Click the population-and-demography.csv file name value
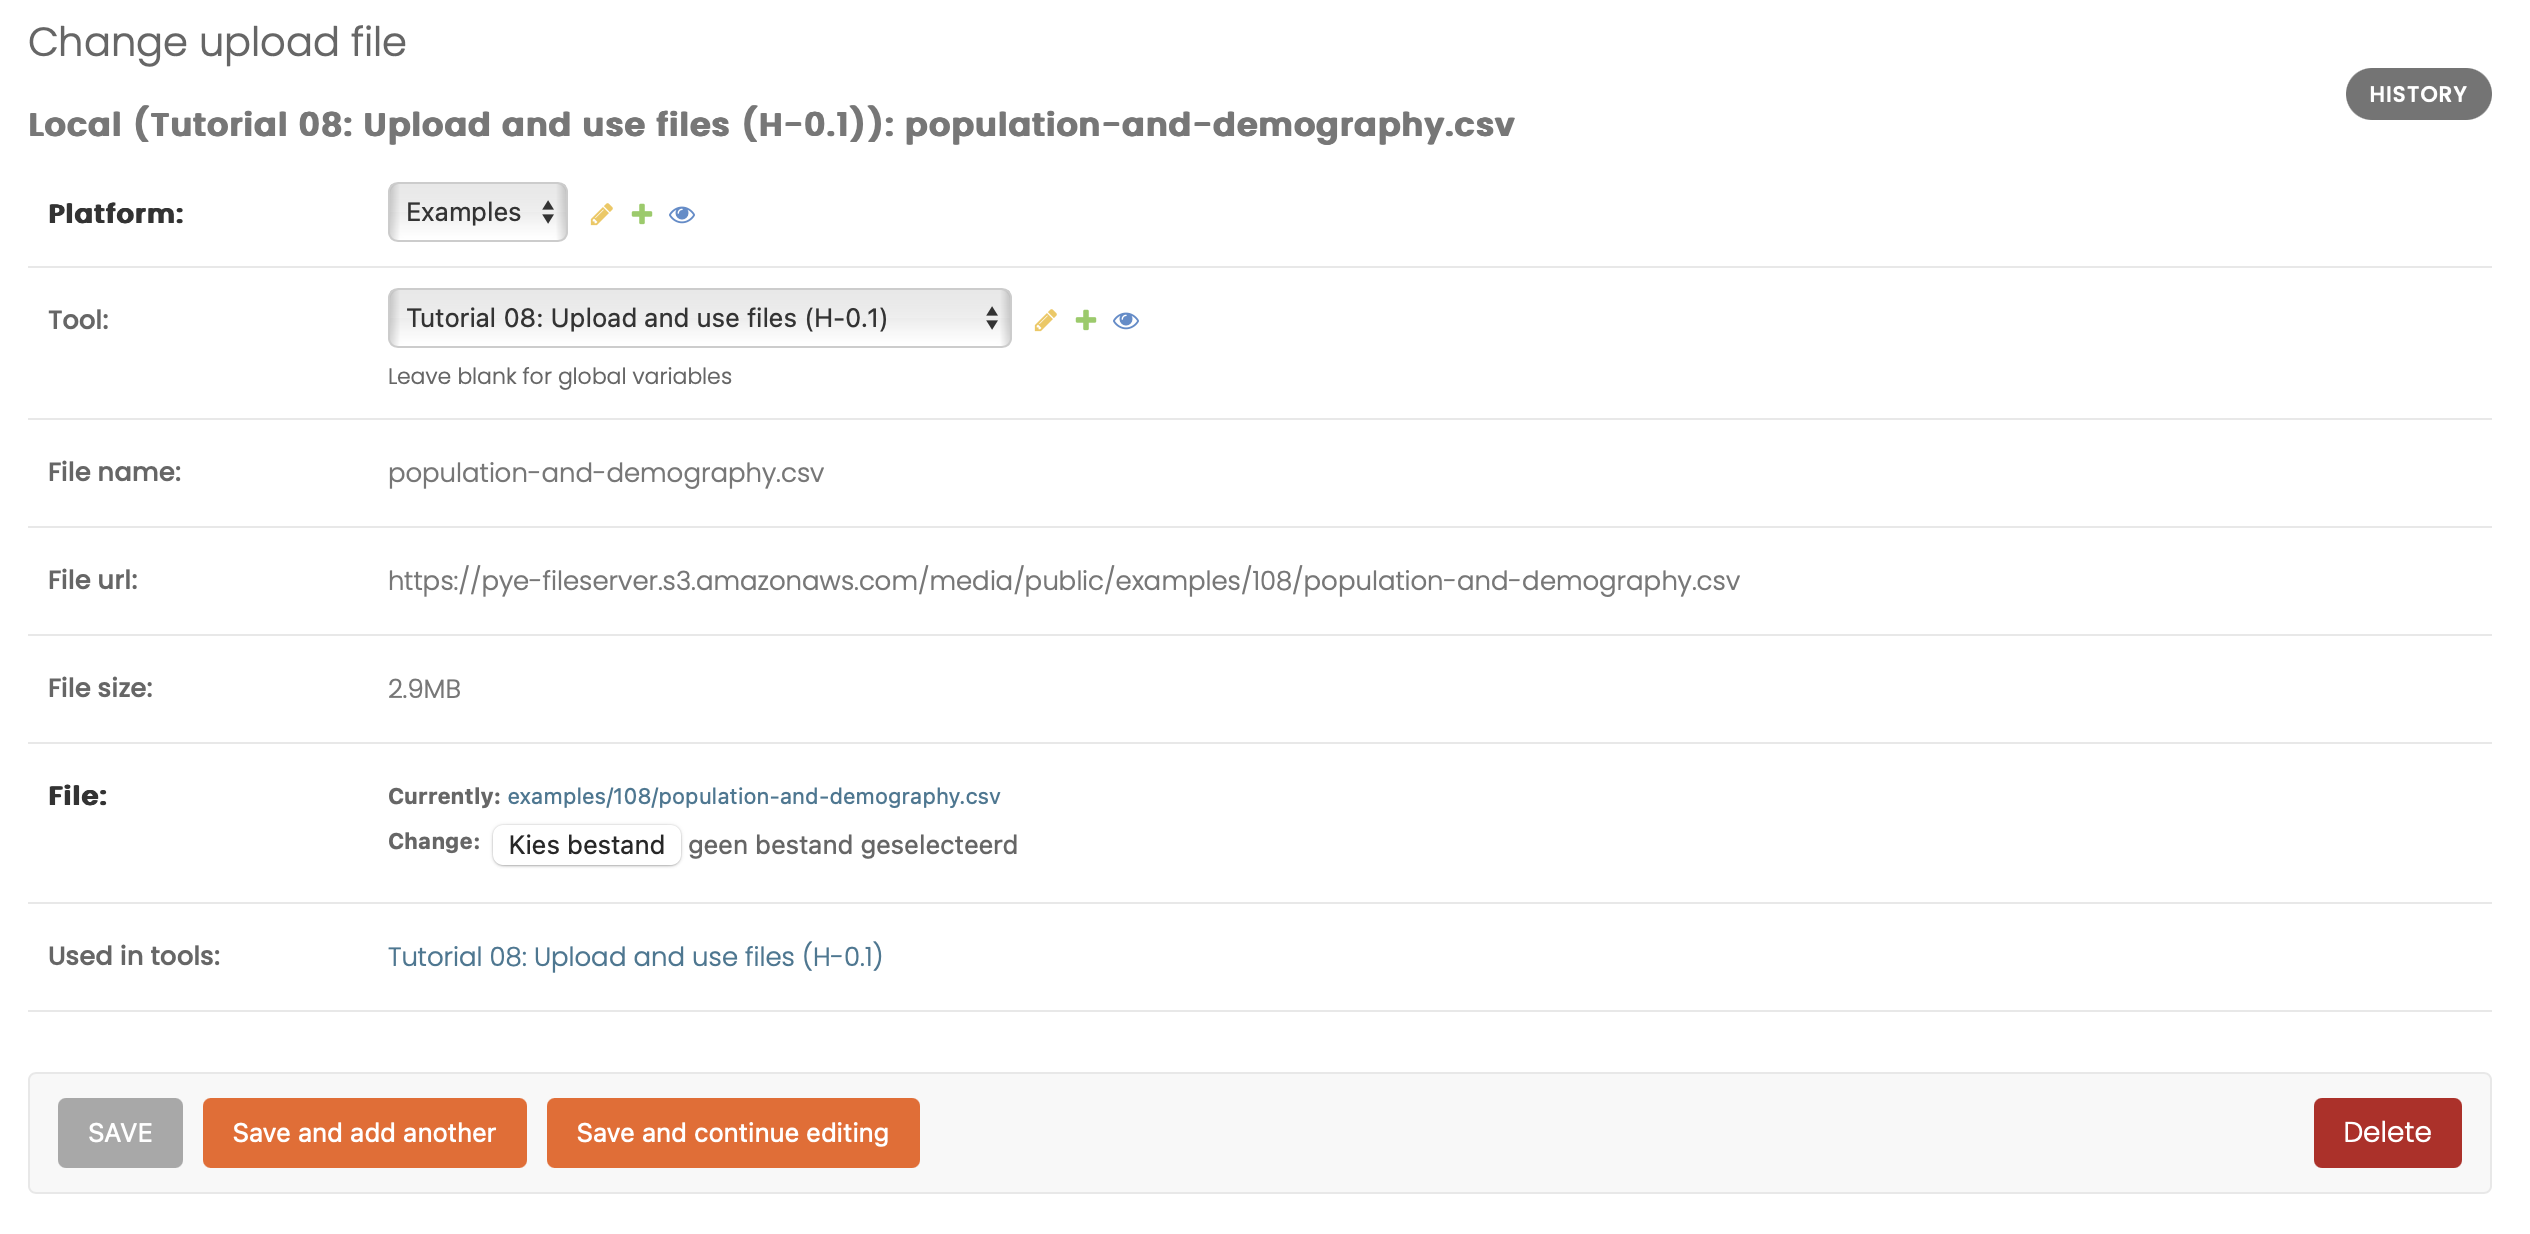Screen dimensions: 2530x1234 click(x=606, y=473)
